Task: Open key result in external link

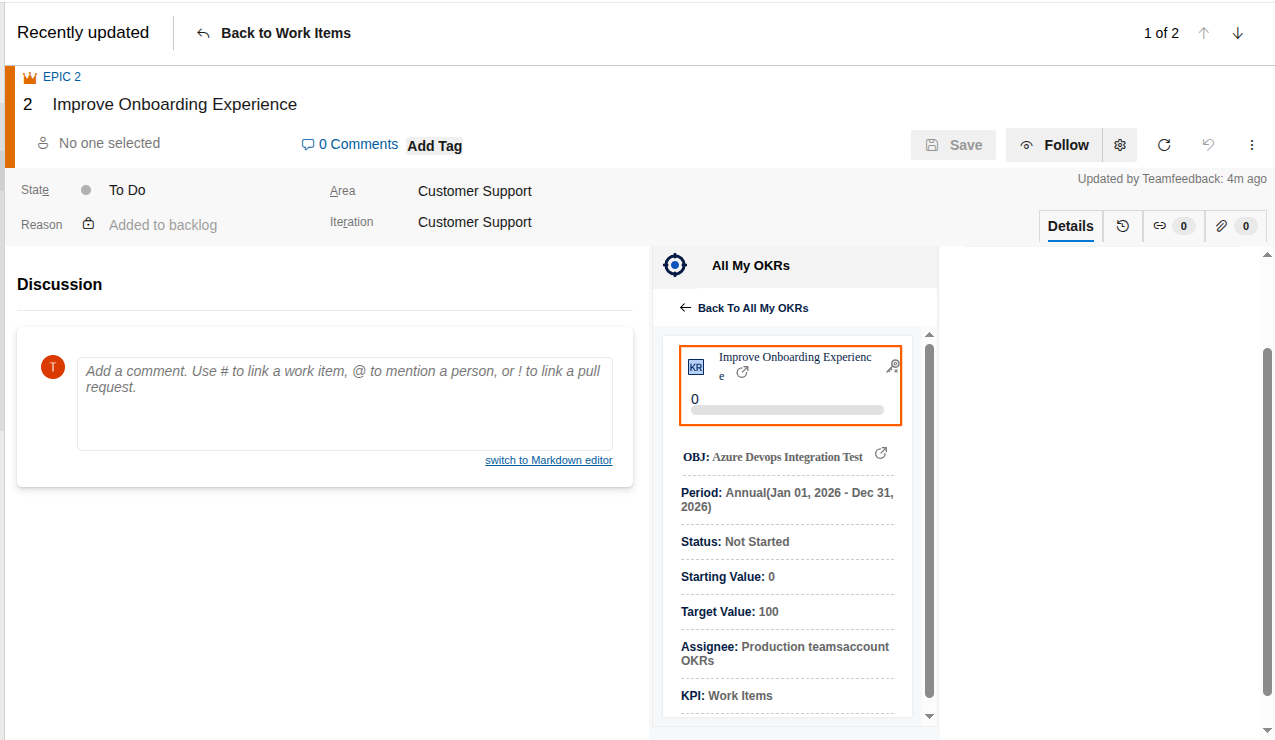Action: [x=743, y=372]
